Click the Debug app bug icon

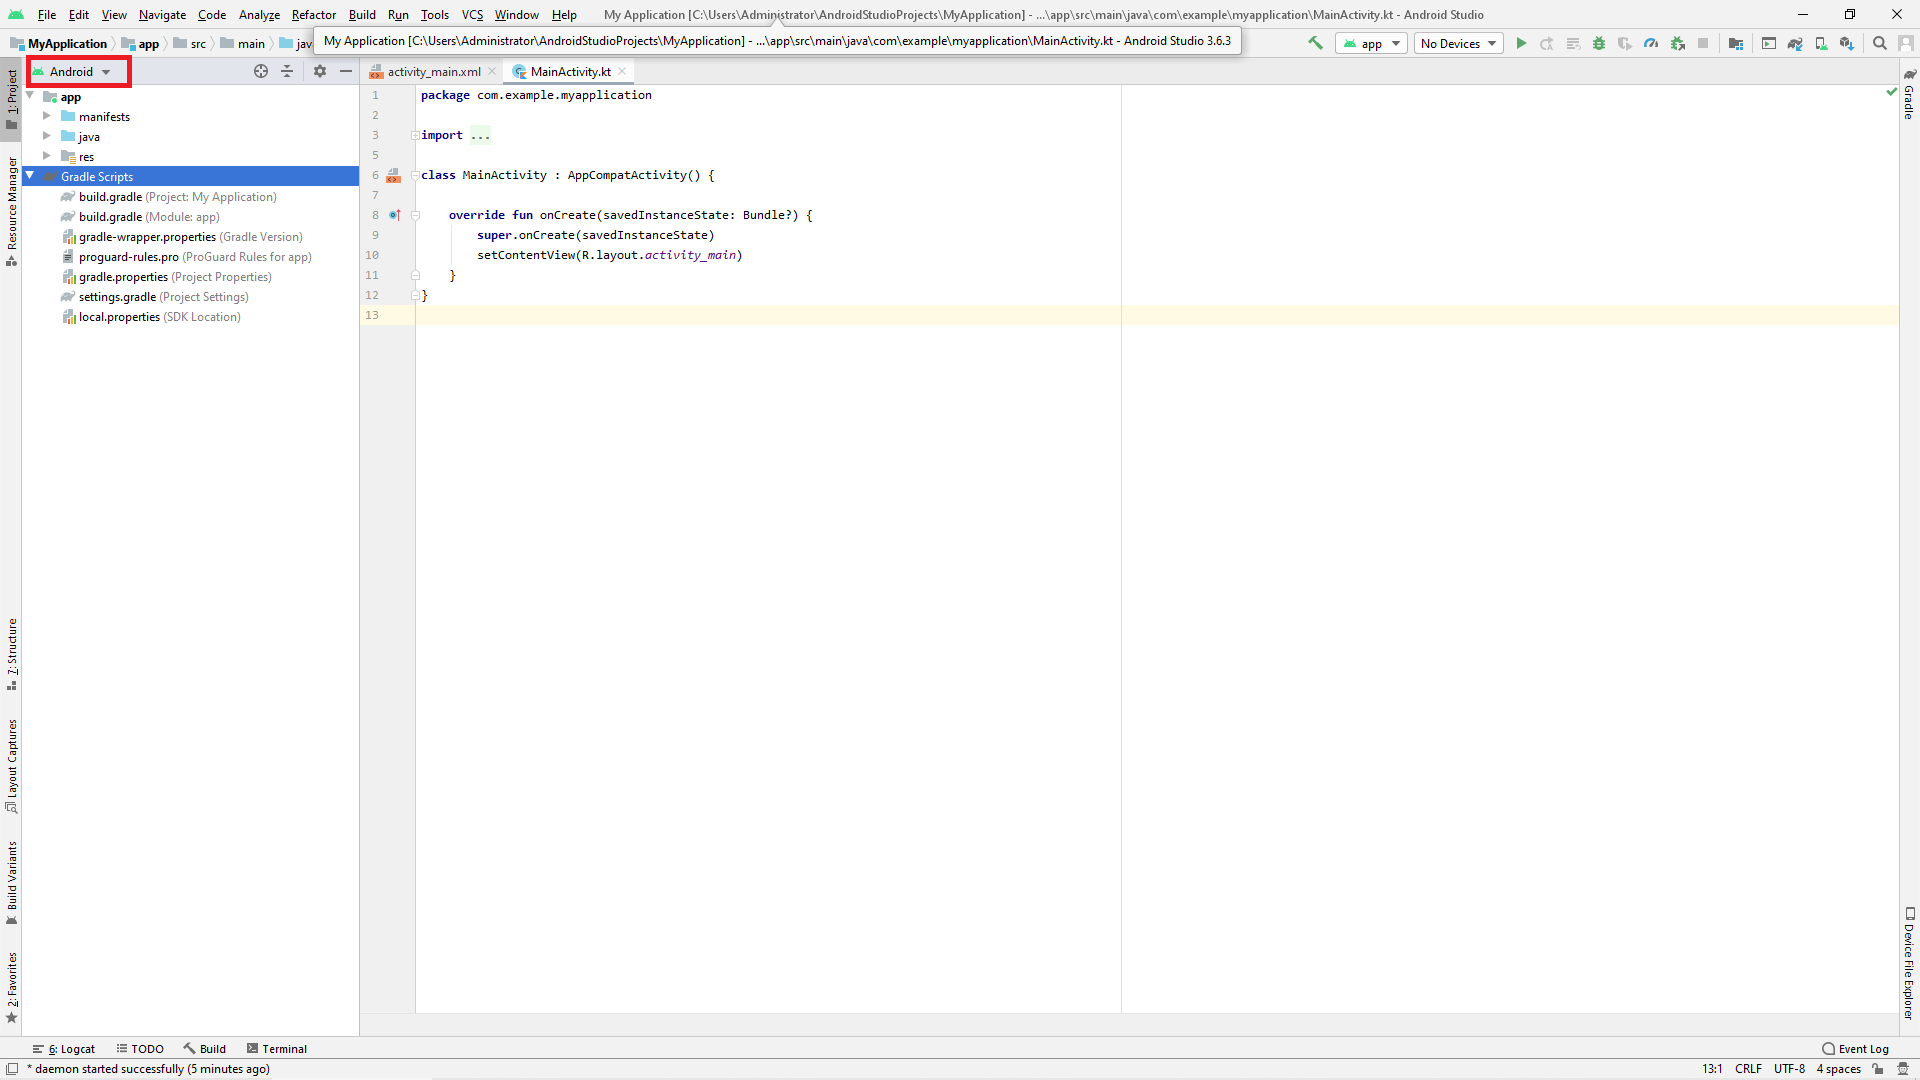1599,43
